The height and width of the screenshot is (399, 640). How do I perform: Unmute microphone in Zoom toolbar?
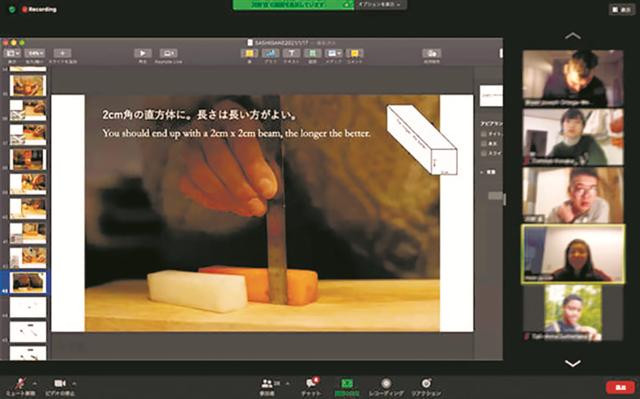[x=20, y=386]
